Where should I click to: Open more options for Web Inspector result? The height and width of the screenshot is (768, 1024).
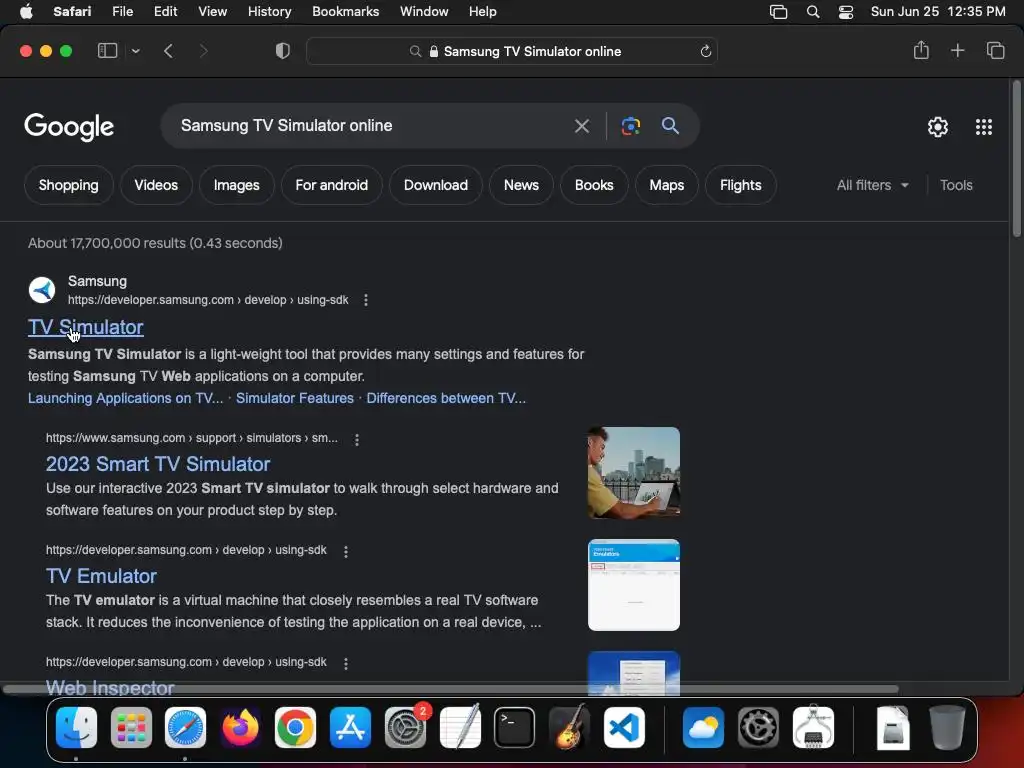point(345,663)
